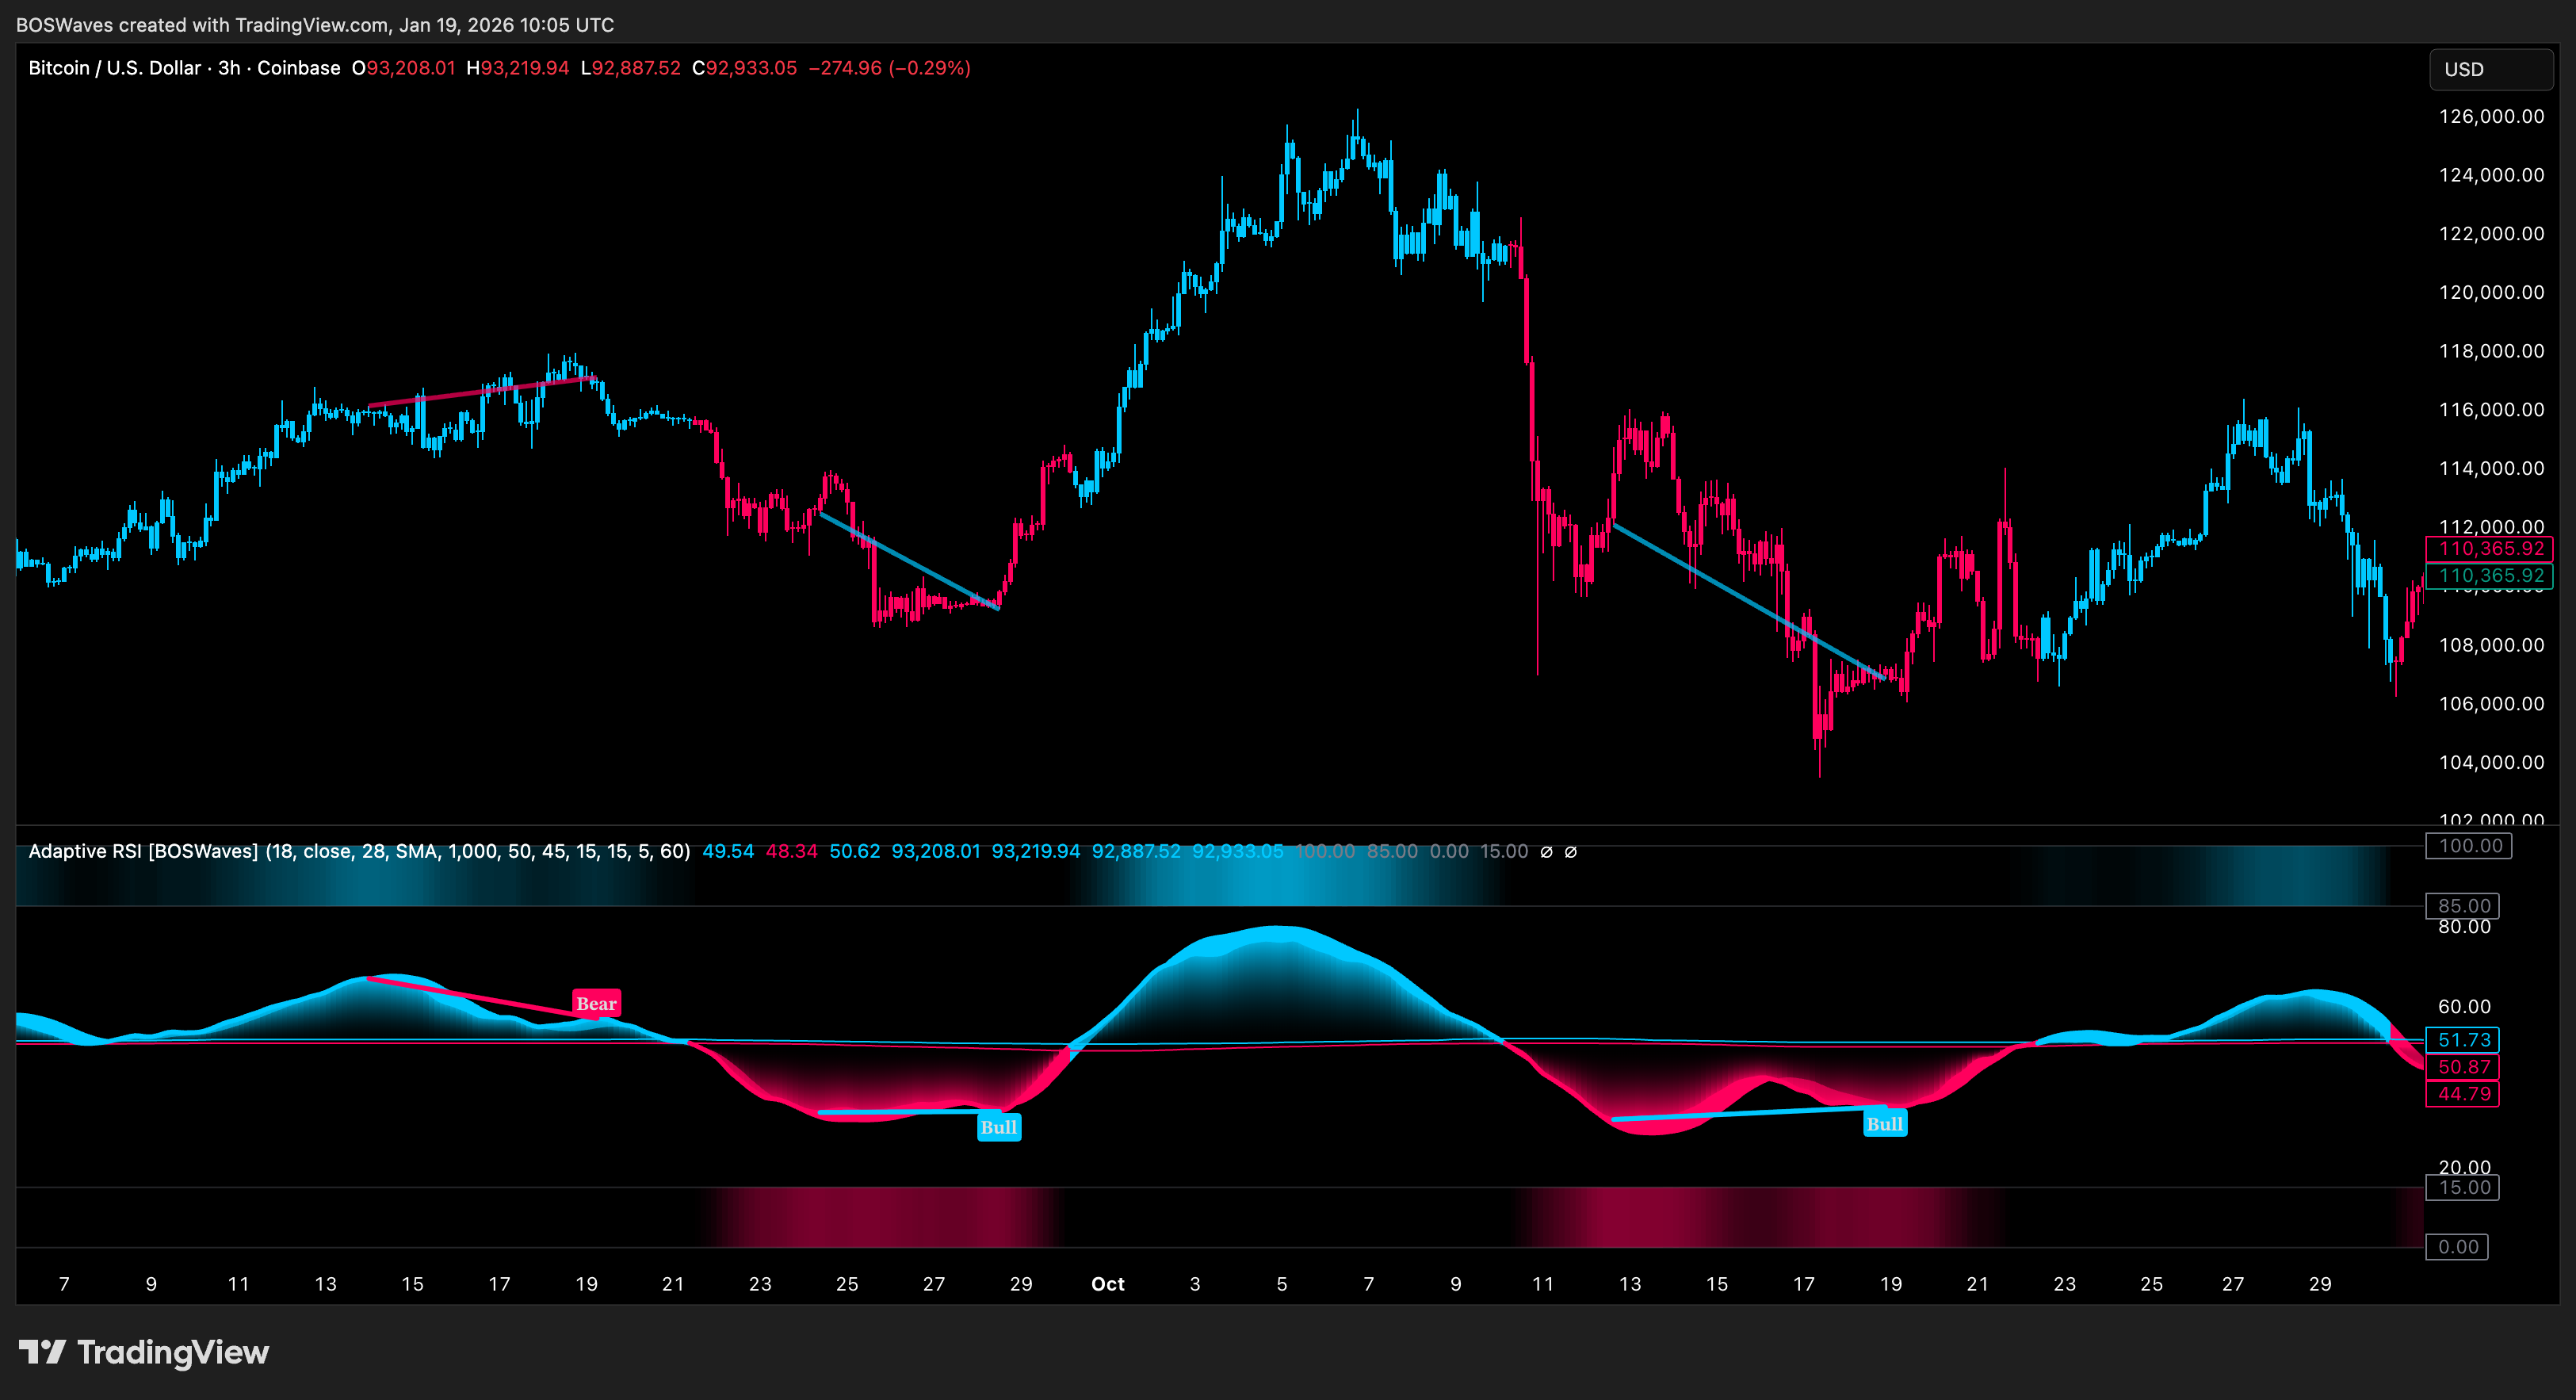
Task: Click the −274.96 (−0.29%) change value
Action: pyautogui.click(x=889, y=68)
